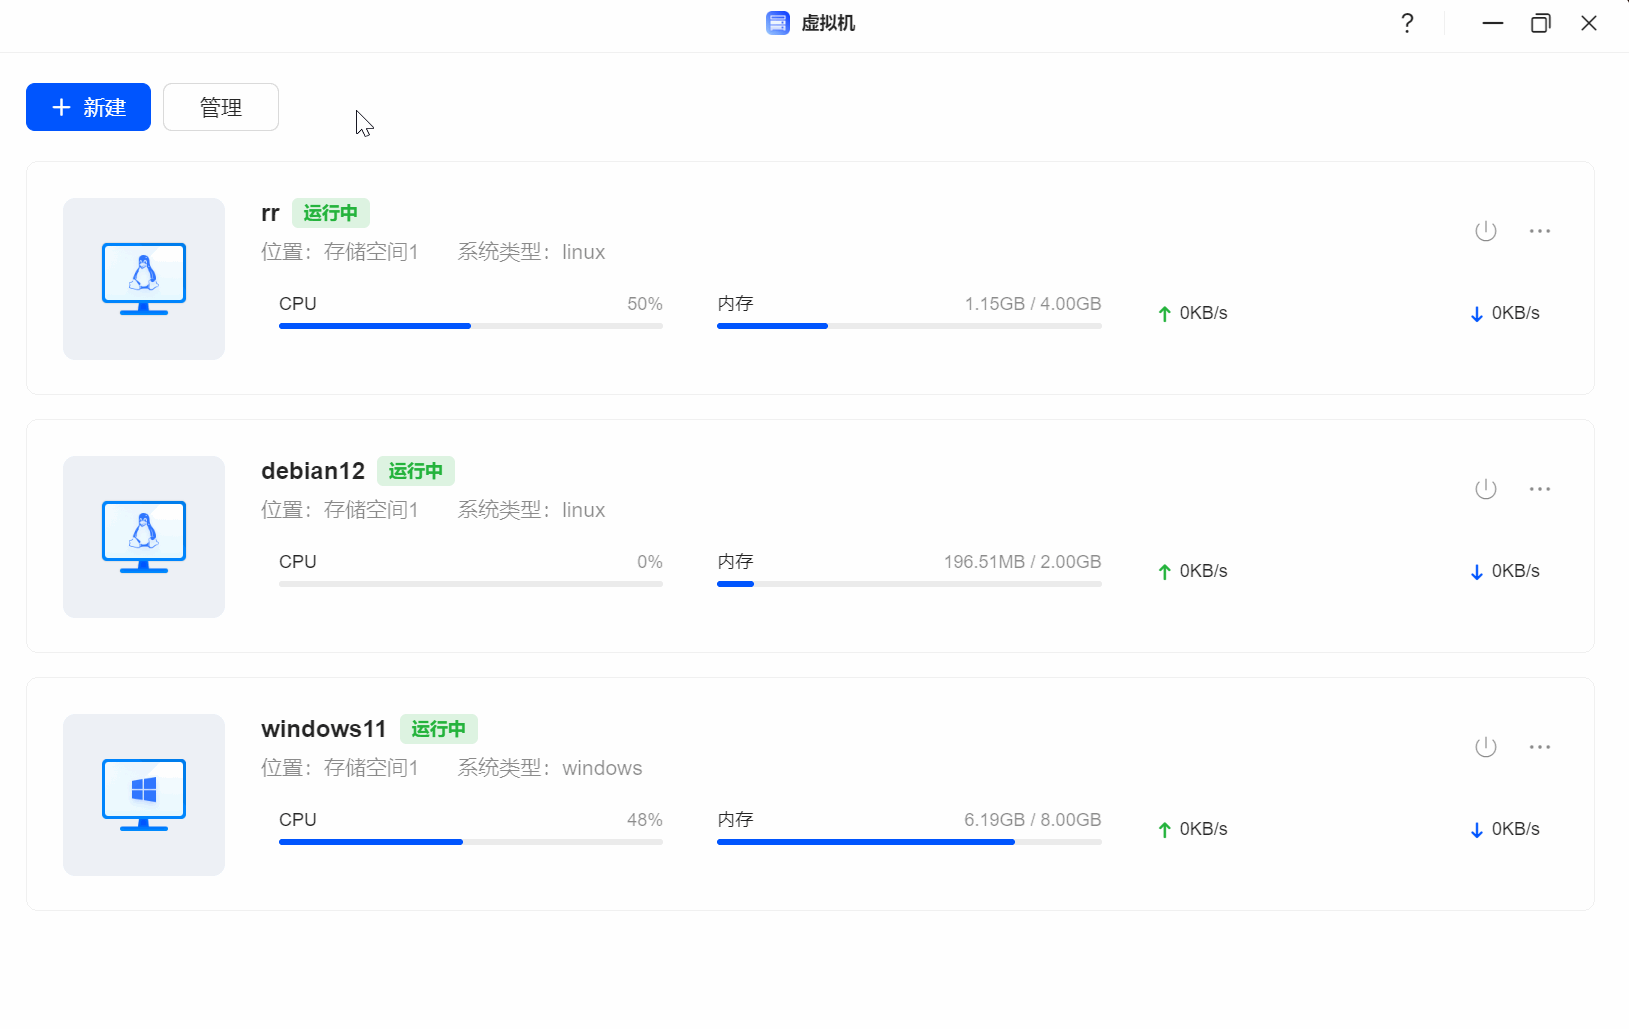Click the green upload arrow for rr
This screenshot has height=1029, width=1629.
[x=1165, y=314]
